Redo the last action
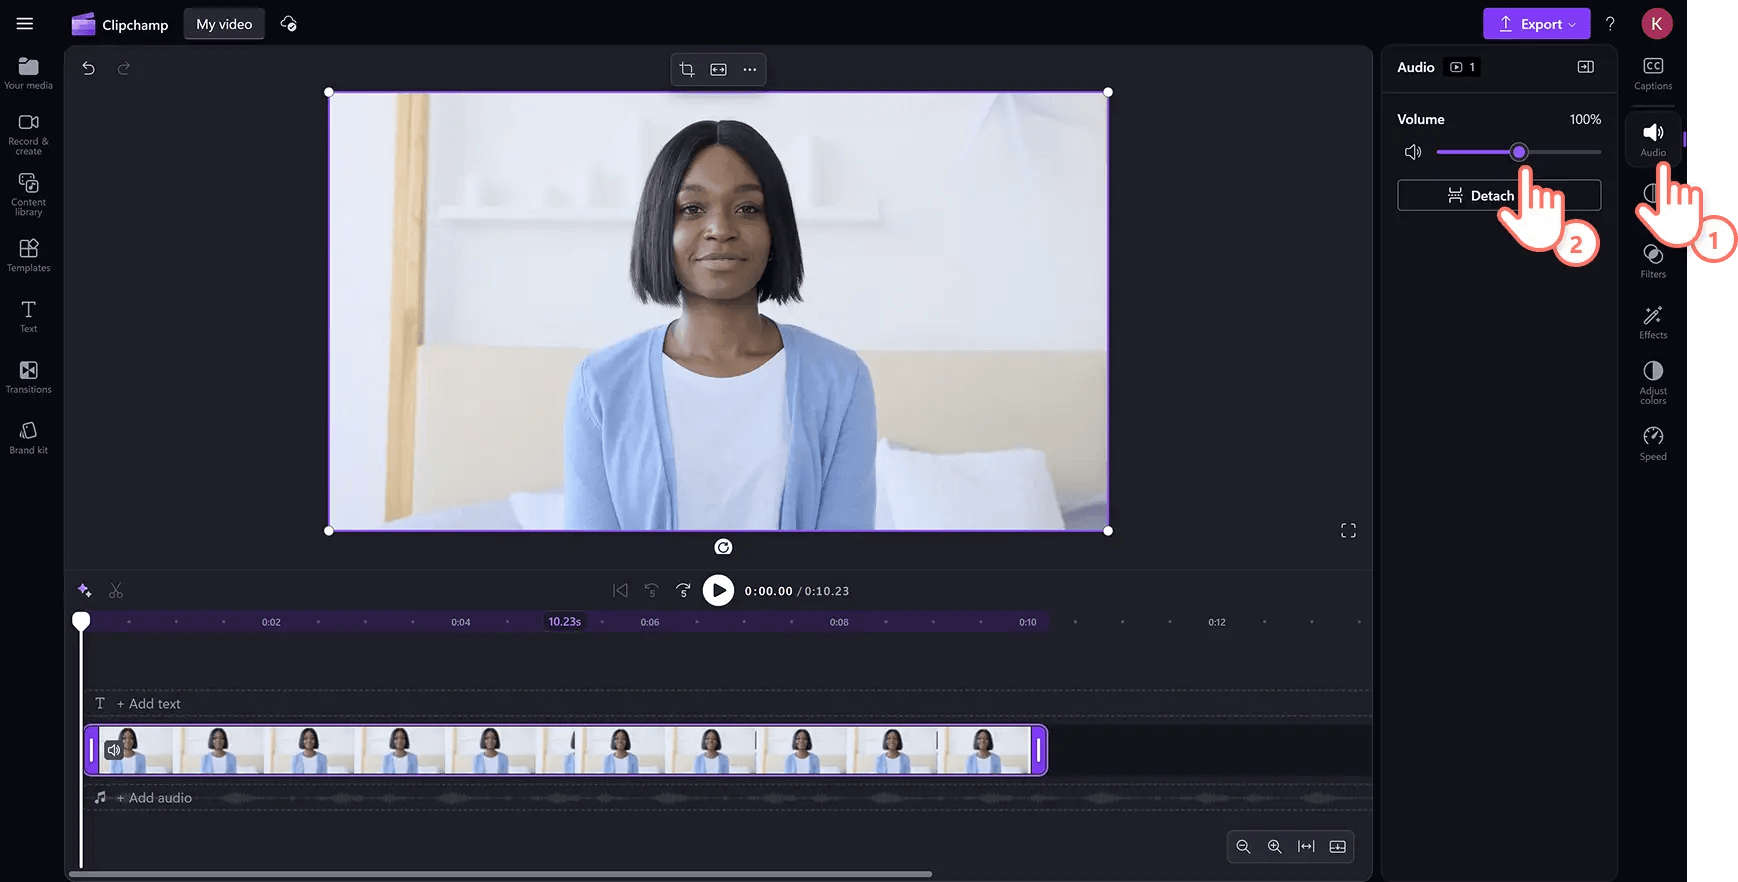This screenshot has height=882, width=1738. tap(124, 68)
